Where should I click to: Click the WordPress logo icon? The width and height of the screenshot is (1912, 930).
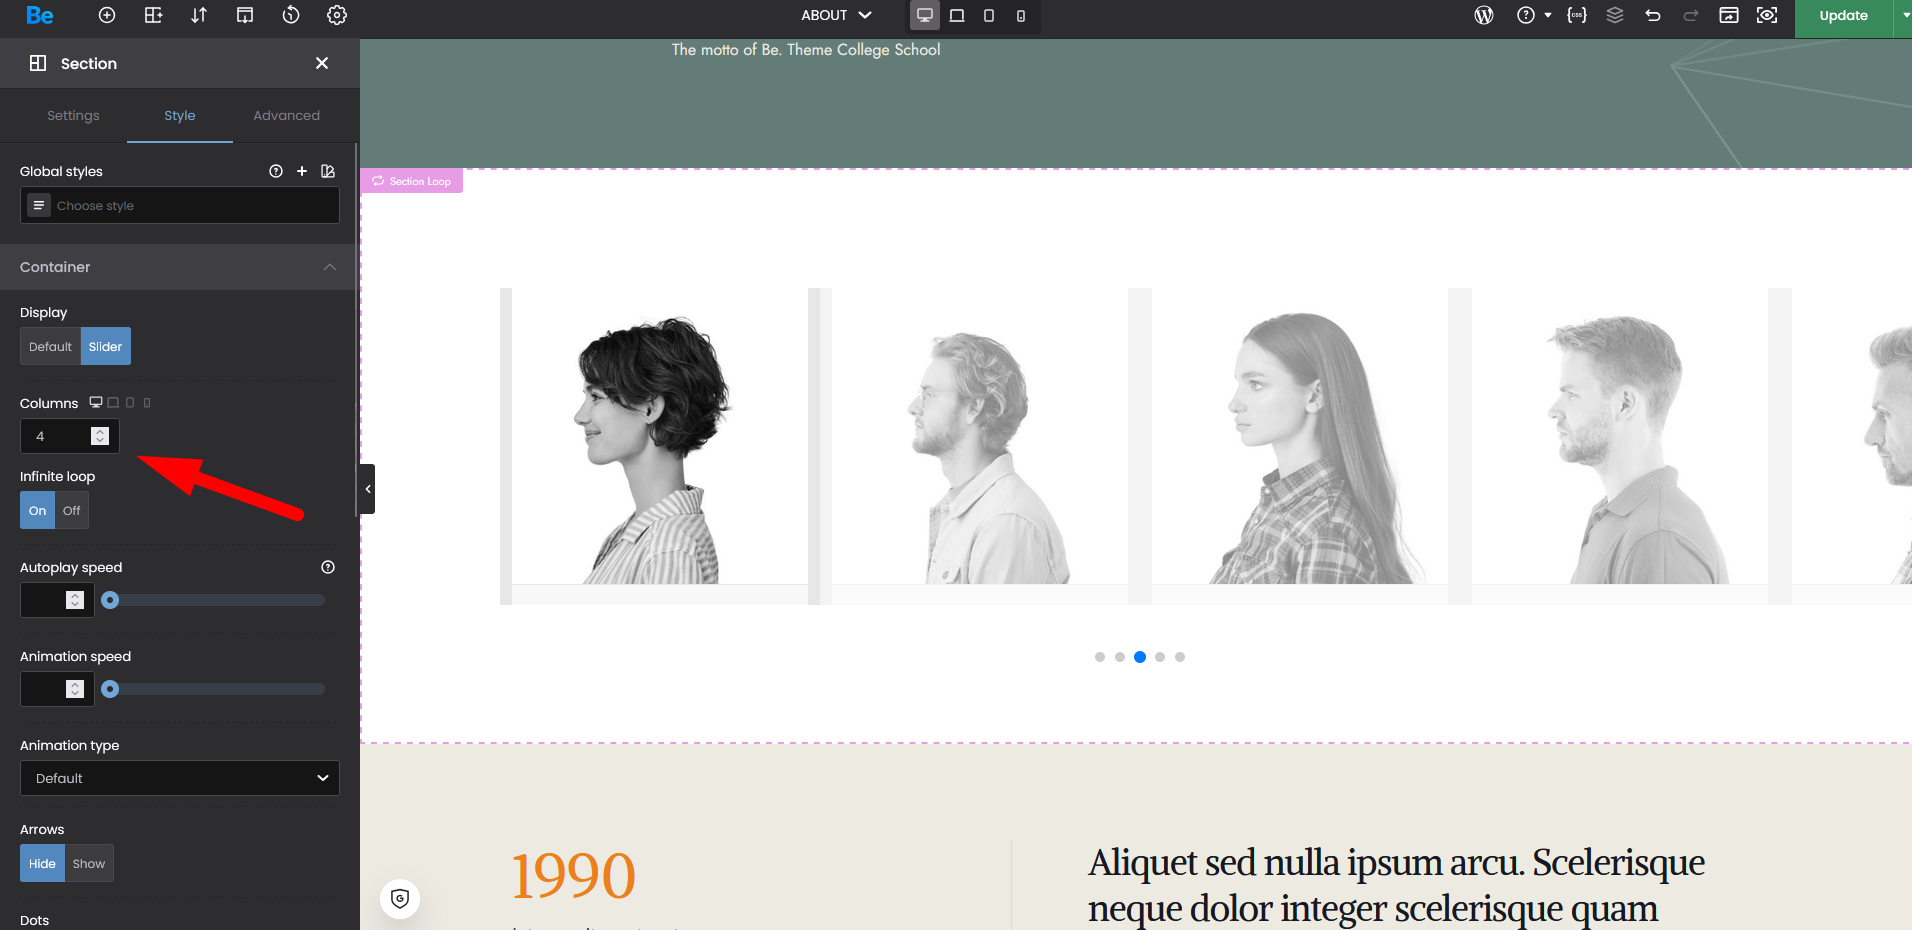click(1484, 15)
